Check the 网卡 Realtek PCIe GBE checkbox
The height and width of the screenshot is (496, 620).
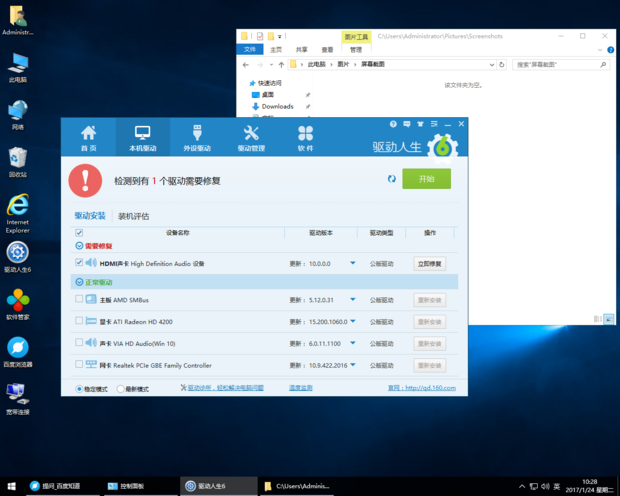[x=79, y=364]
